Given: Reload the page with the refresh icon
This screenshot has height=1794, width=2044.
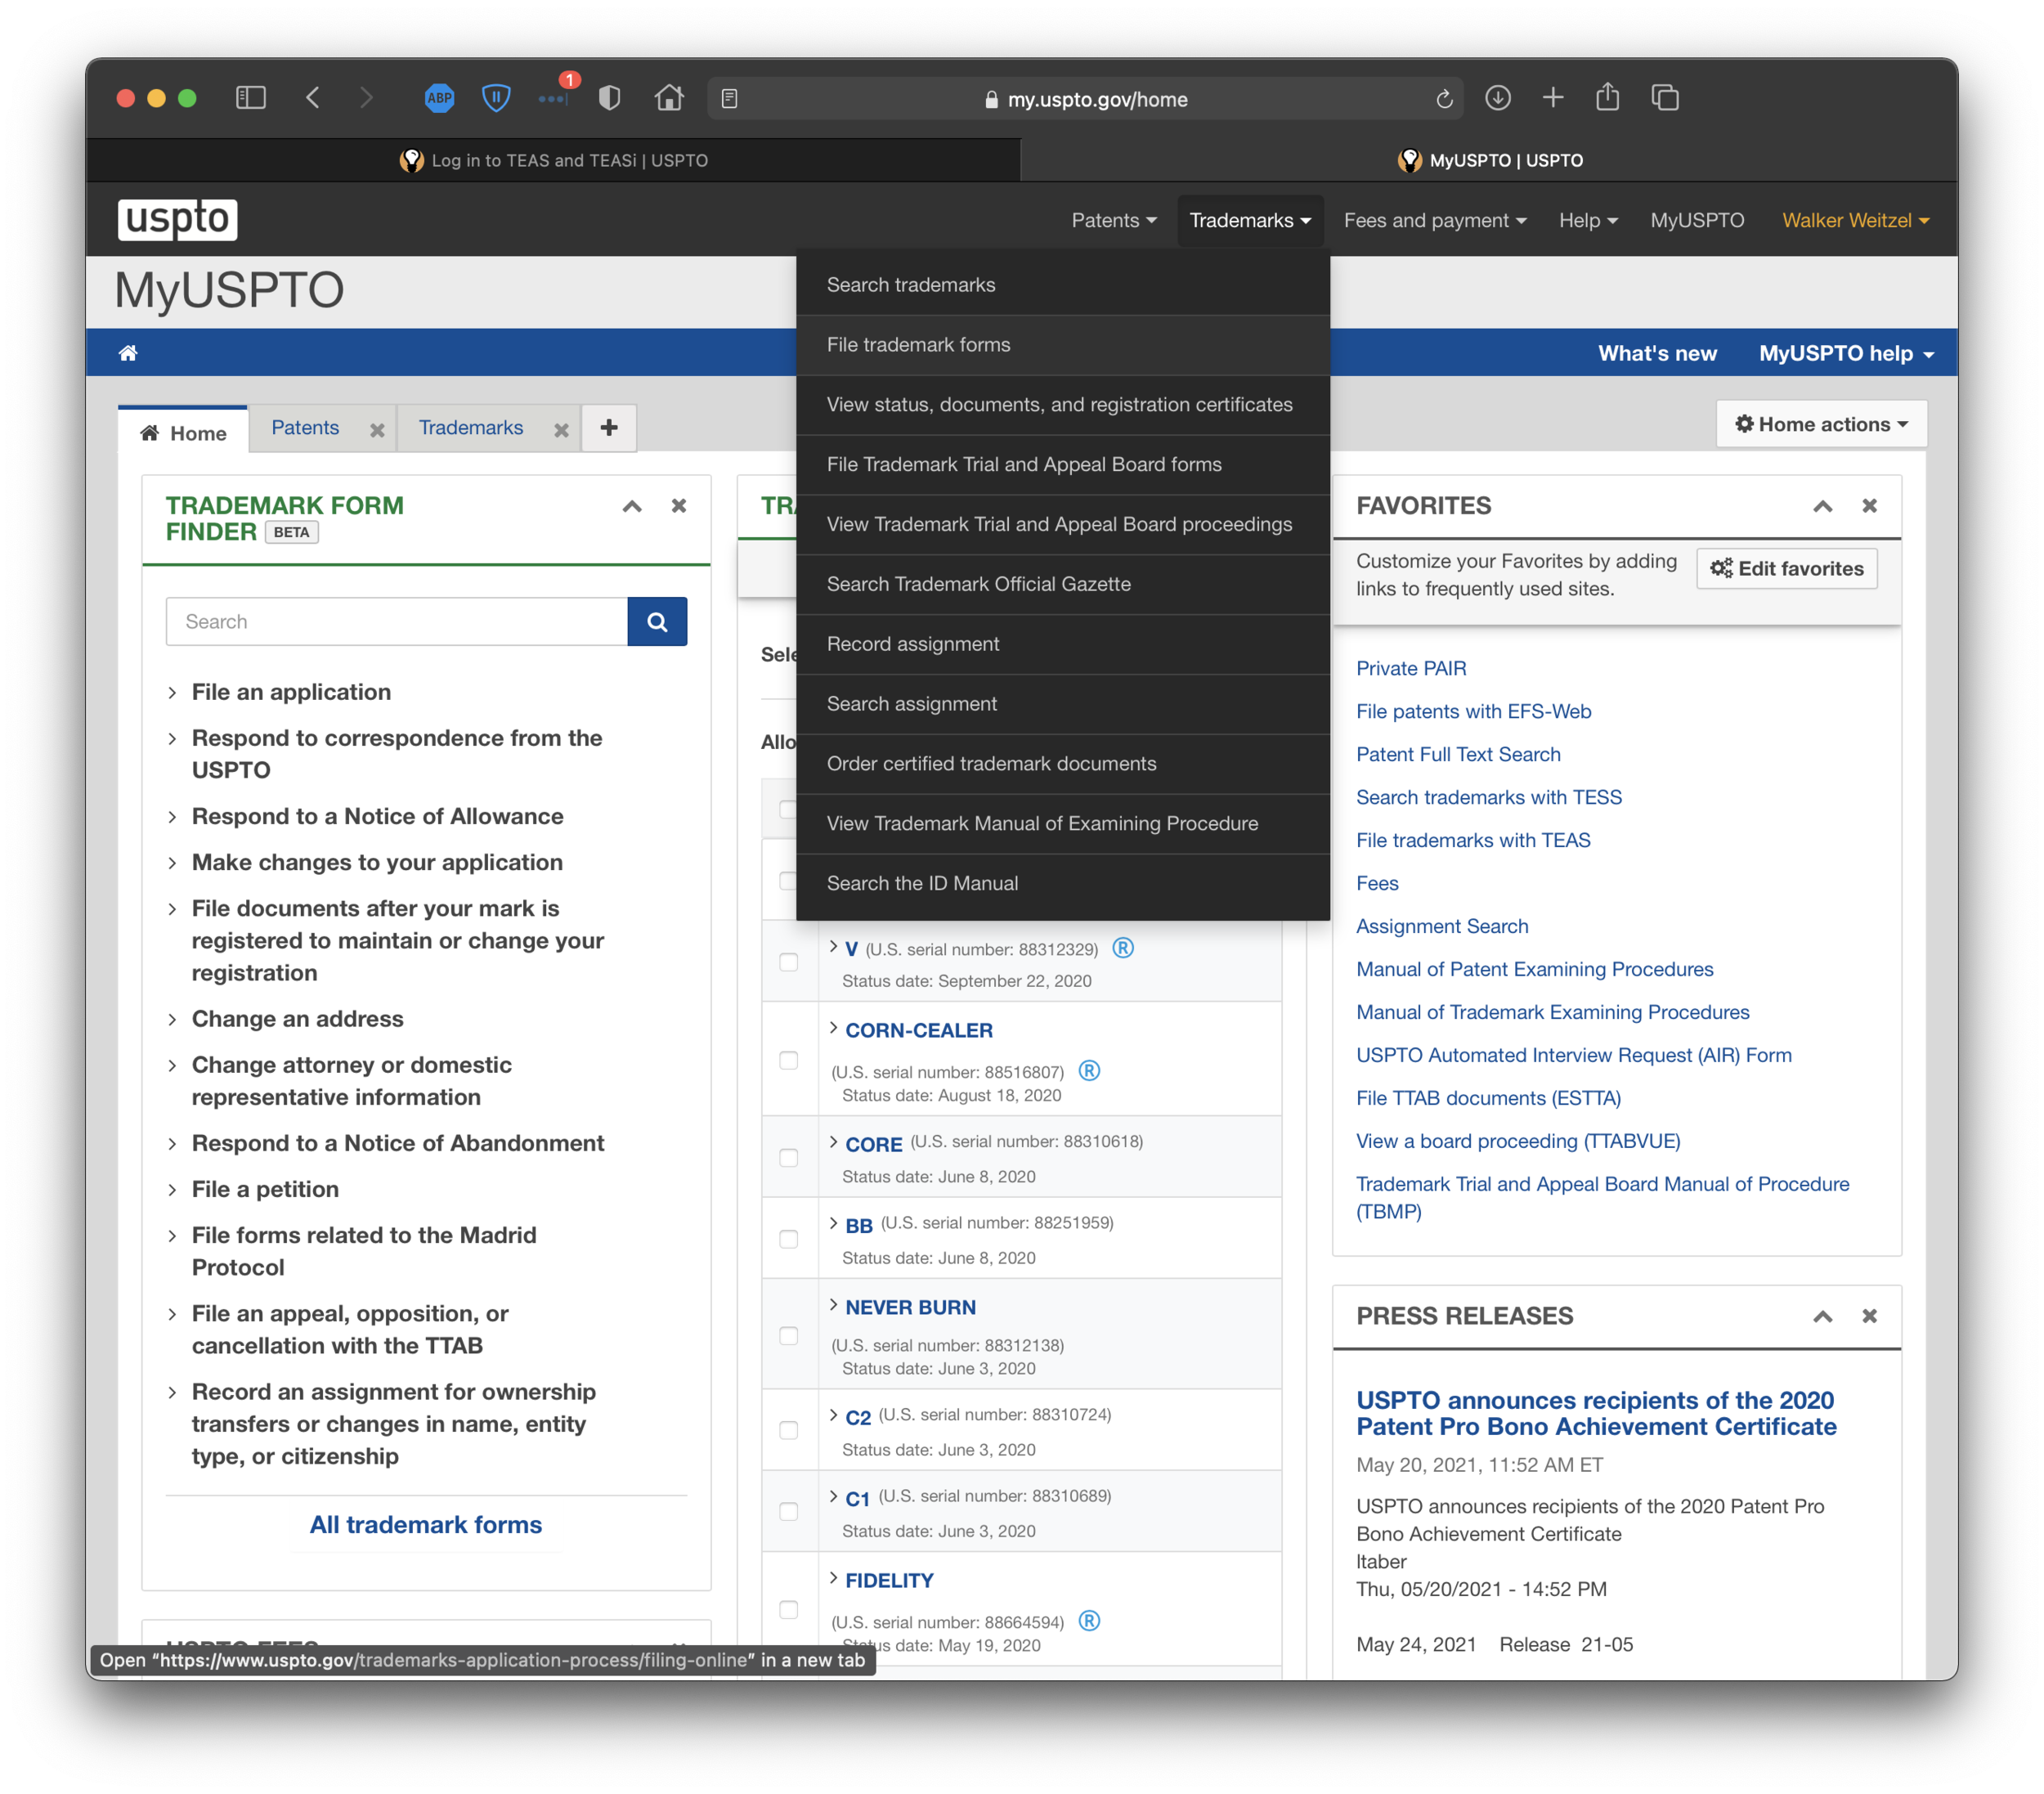Looking at the screenshot, I should point(1444,99).
